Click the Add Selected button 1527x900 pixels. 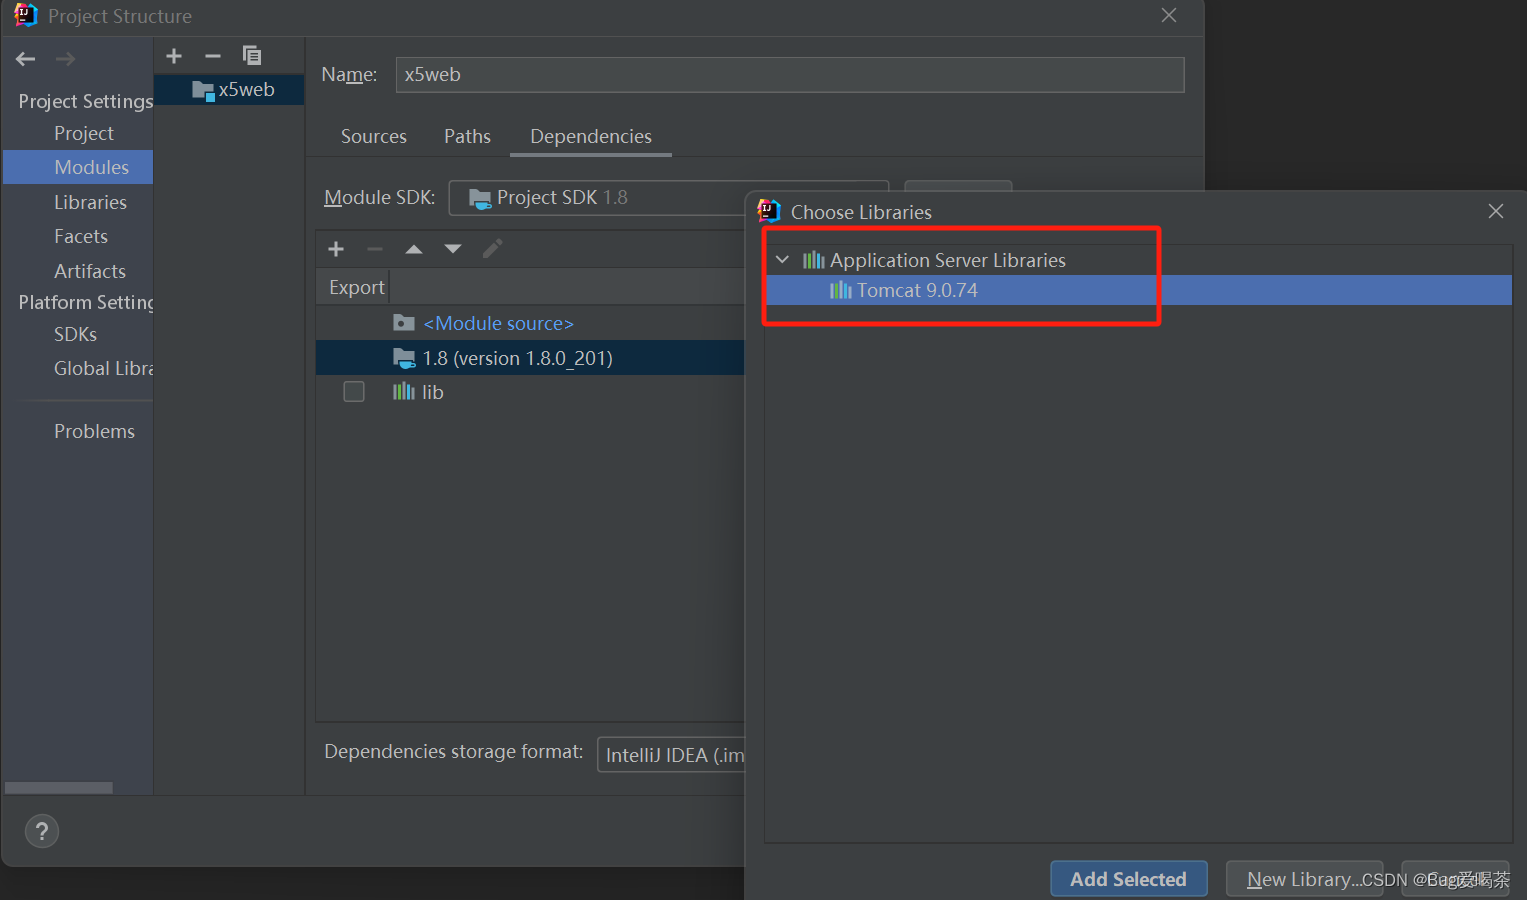[1129, 879]
